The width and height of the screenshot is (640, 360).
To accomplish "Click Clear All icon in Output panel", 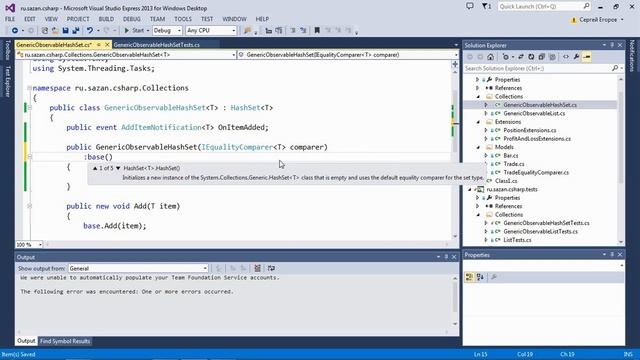I will tap(257, 269).
